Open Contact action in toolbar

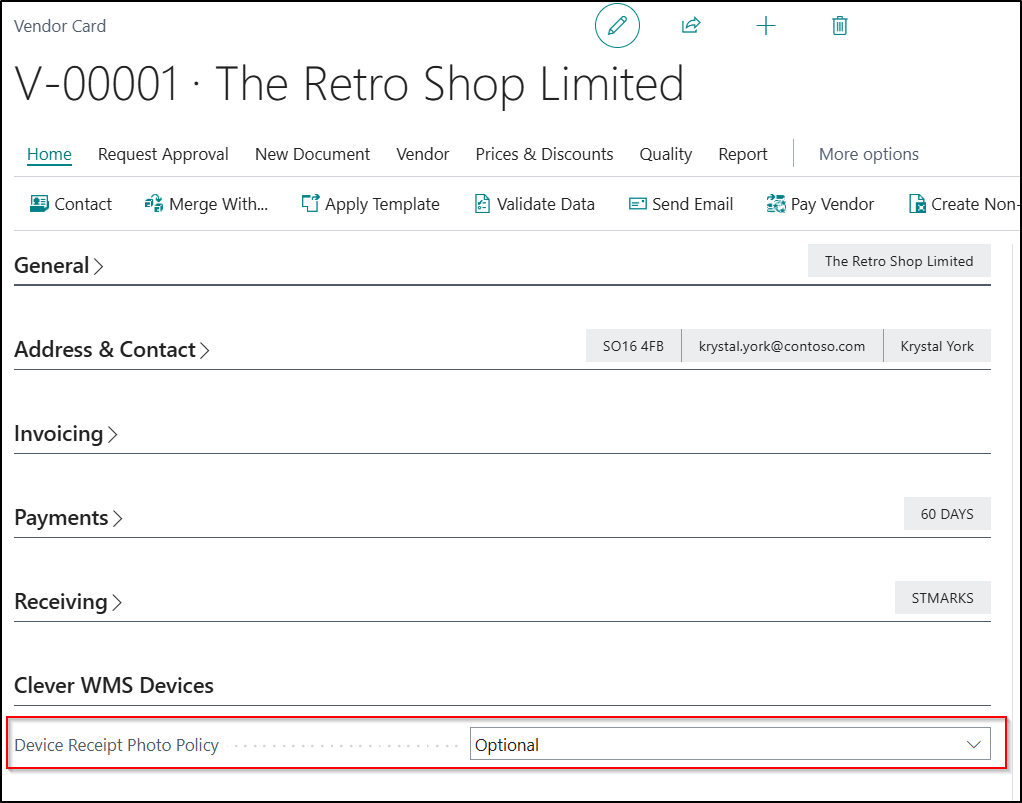click(71, 204)
